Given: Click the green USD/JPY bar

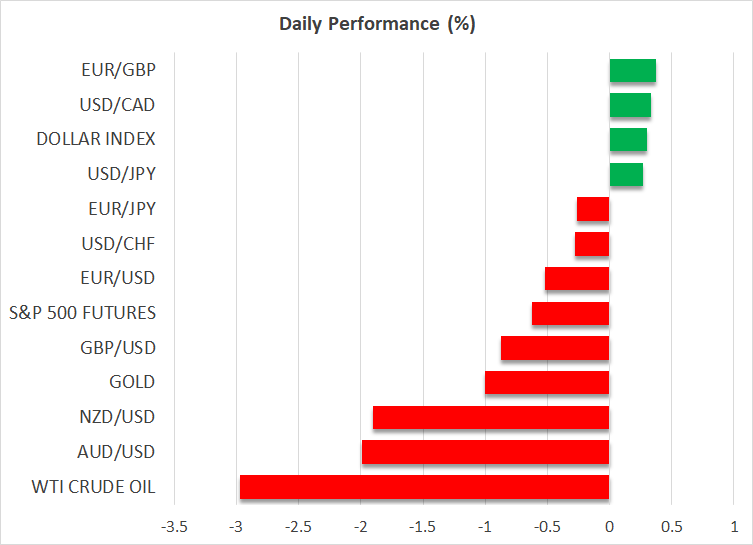Looking at the screenshot, I should point(626,174).
